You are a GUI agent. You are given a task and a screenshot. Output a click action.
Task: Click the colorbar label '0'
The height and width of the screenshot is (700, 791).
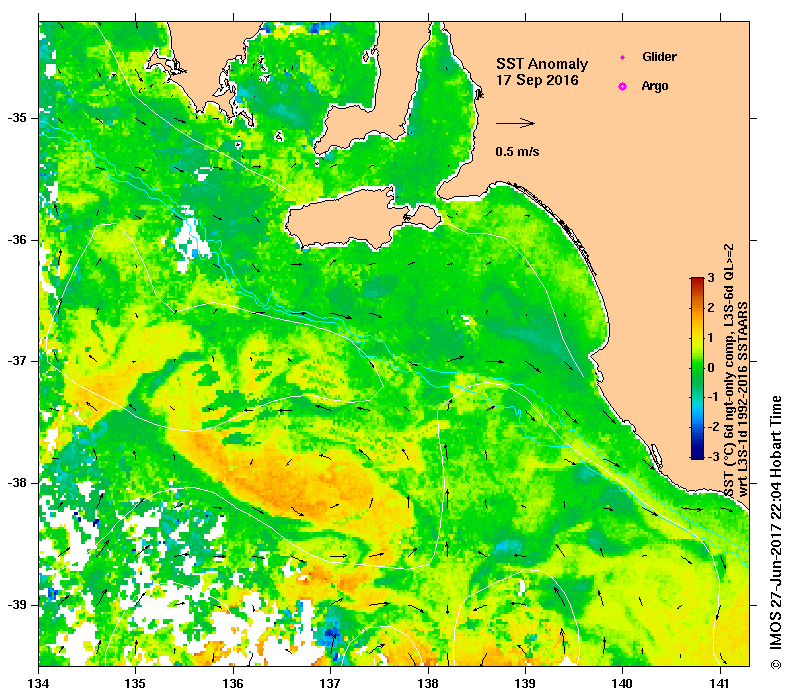coord(711,367)
